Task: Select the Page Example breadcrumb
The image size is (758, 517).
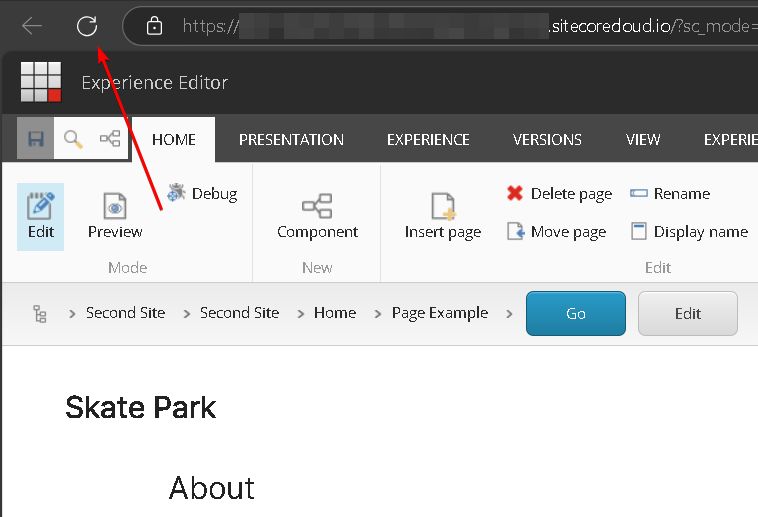Action: pyautogui.click(x=440, y=313)
